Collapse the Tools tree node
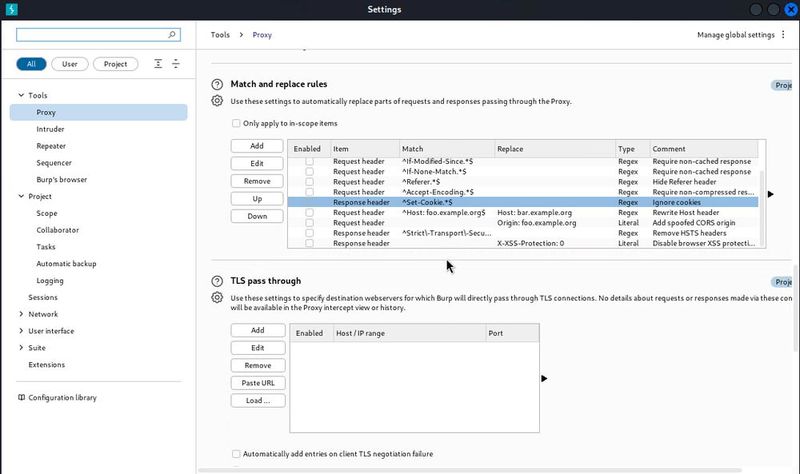Viewport: 800px width, 474px height. (21, 95)
